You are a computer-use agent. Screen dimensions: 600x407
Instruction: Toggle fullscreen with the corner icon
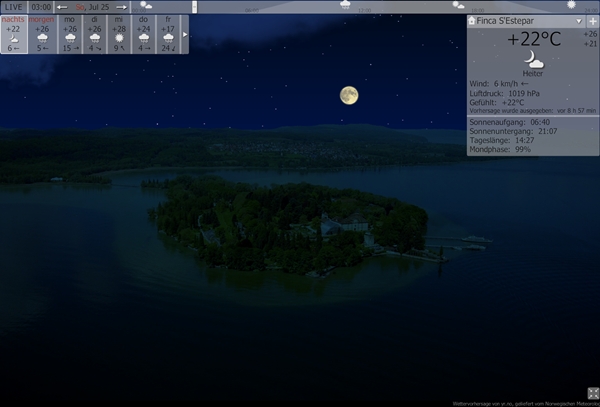click(593, 393)
